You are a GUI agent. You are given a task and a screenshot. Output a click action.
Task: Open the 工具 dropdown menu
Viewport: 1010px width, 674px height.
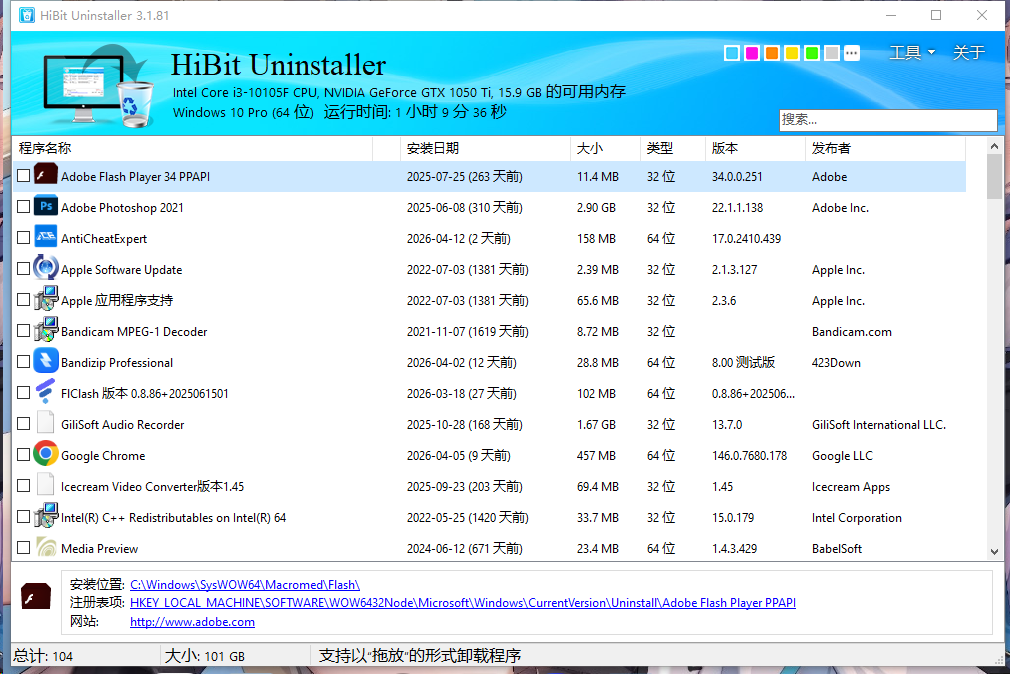(x=912, y=53)
